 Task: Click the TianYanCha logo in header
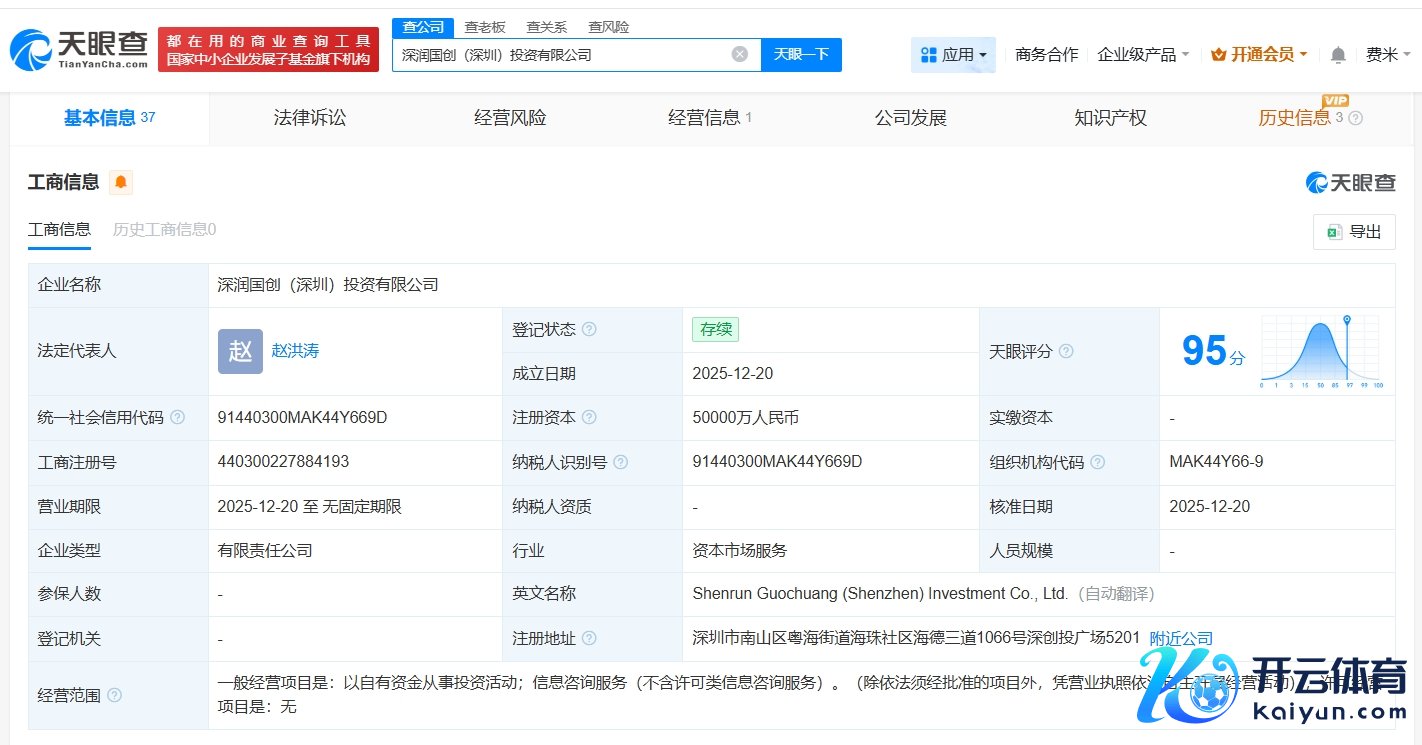coord(80,49)
